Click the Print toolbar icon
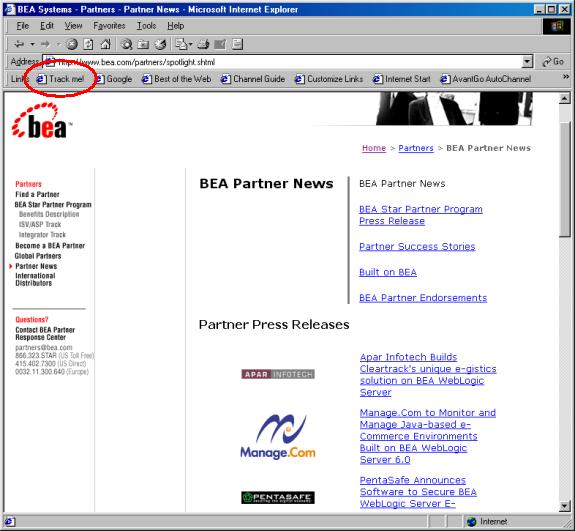The height and width of the screenshot is (531, 575). (x=203, y=44)
